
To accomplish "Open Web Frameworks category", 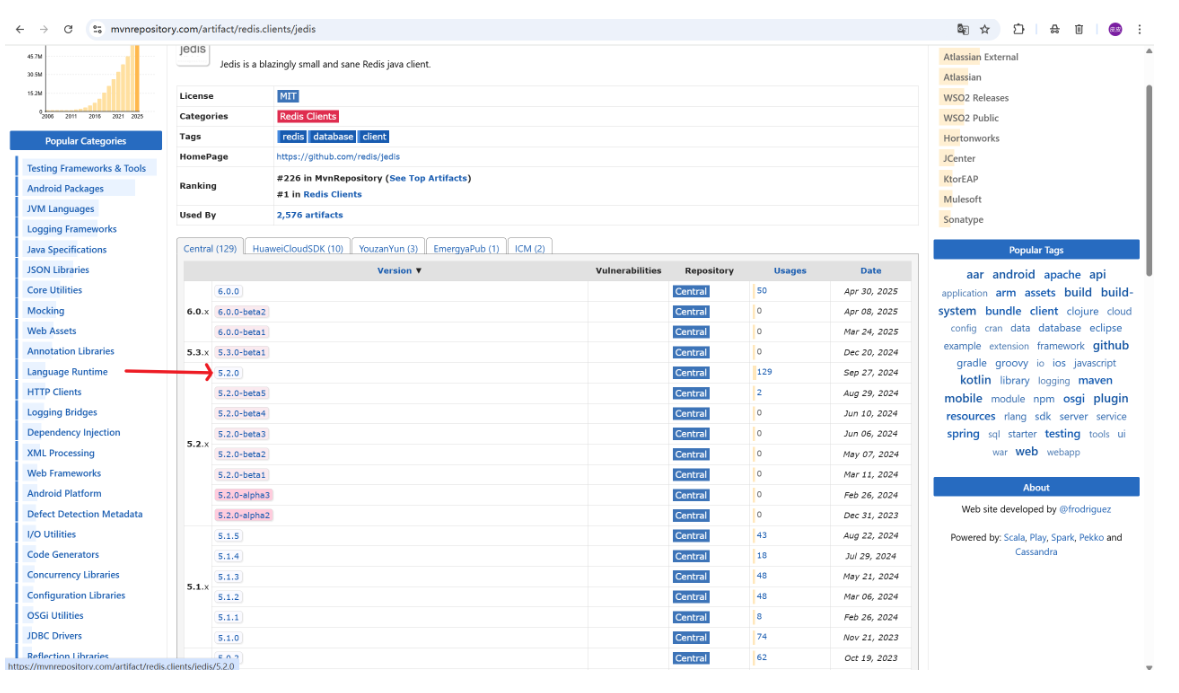I will click(x=64, y=473).
